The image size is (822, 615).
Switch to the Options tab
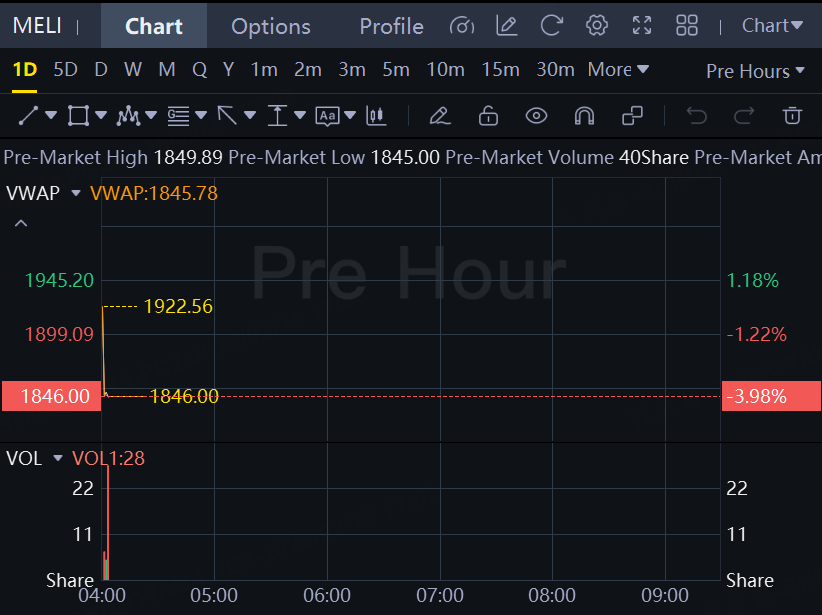271,26
